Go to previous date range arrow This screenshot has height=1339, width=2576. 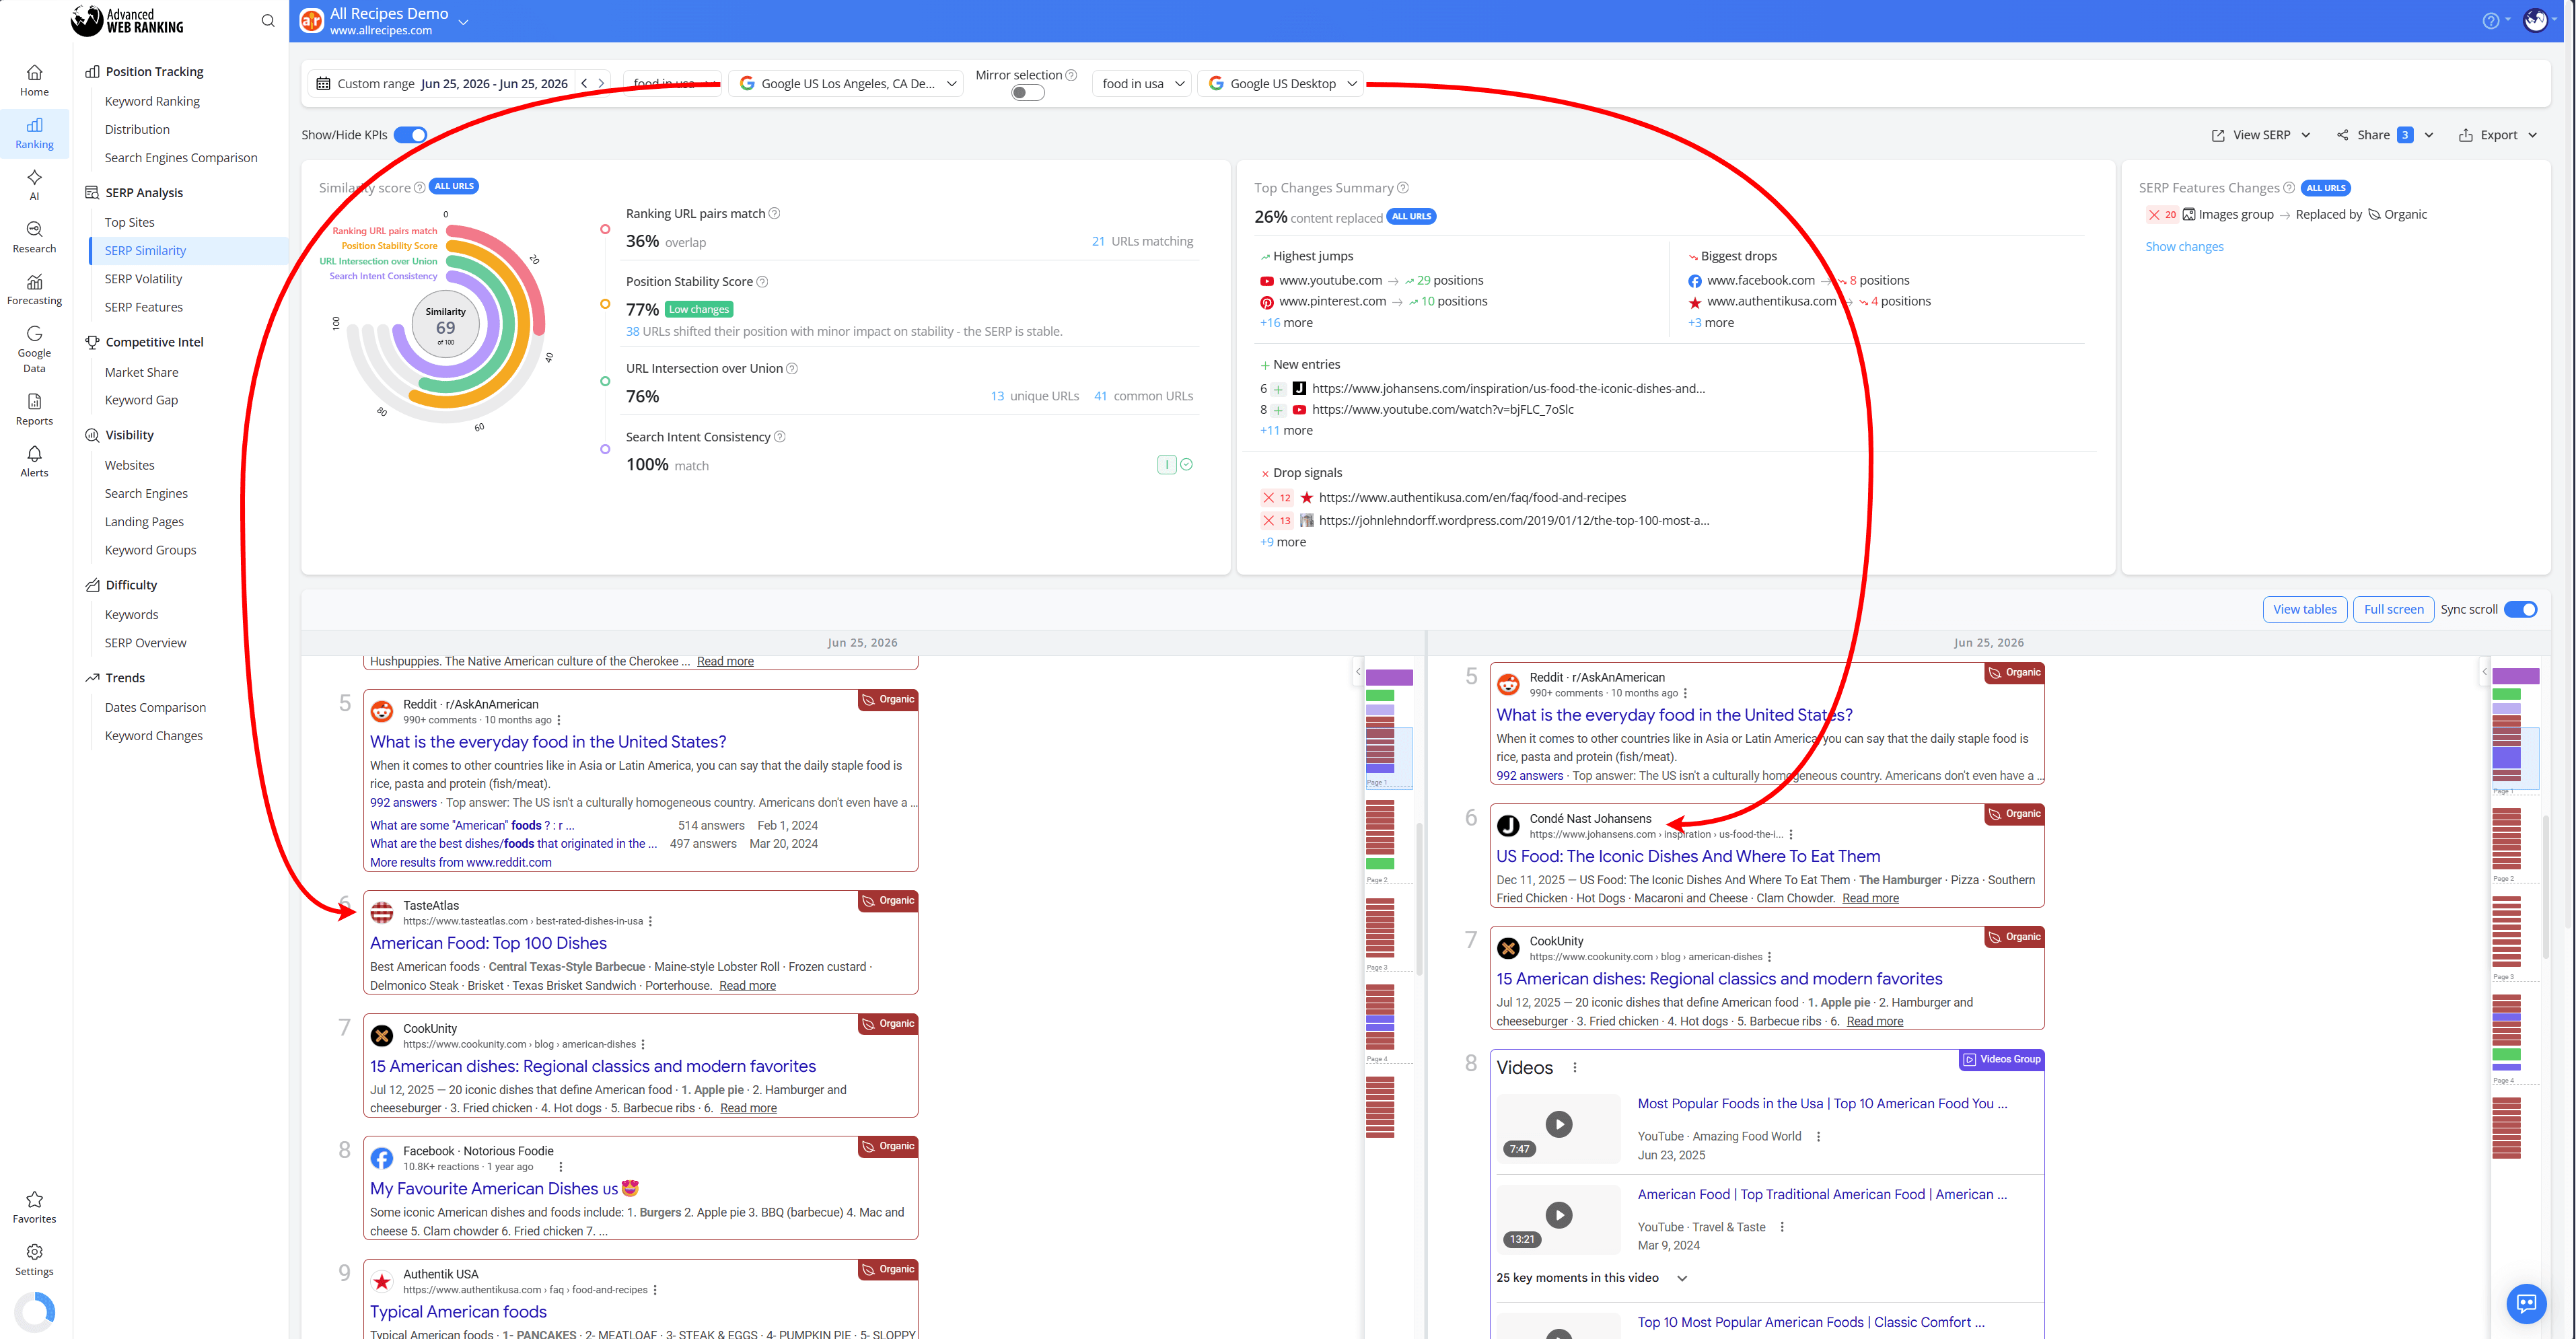coord(584,83)
